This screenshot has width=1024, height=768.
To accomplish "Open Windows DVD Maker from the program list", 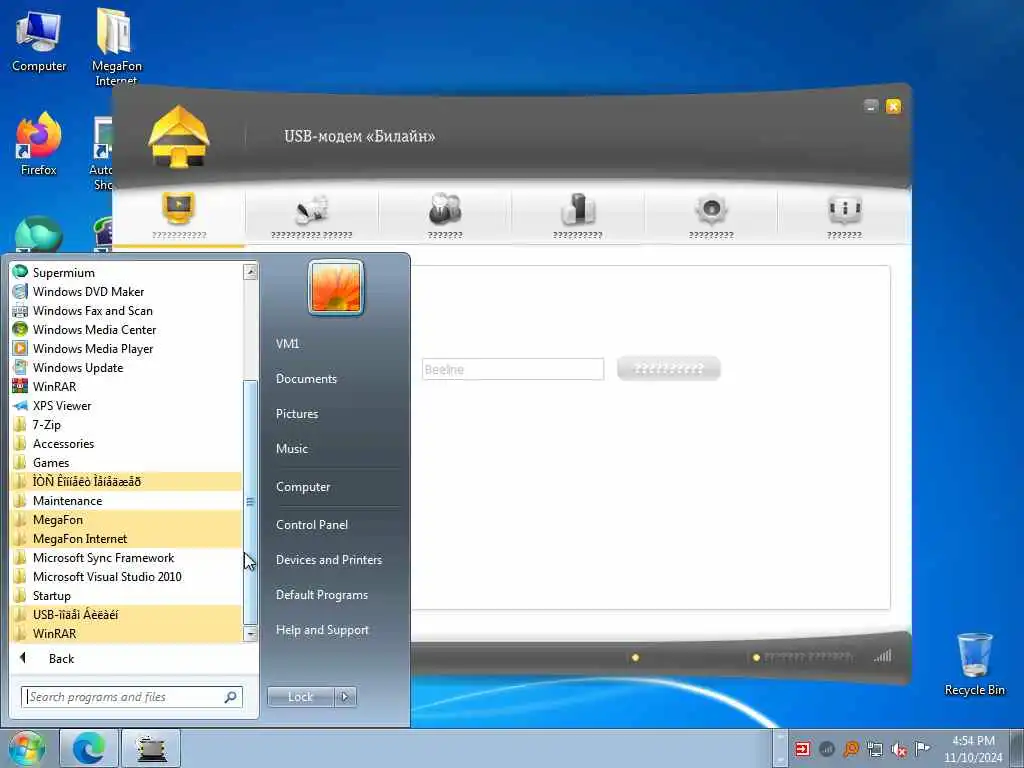I will 126,291.
